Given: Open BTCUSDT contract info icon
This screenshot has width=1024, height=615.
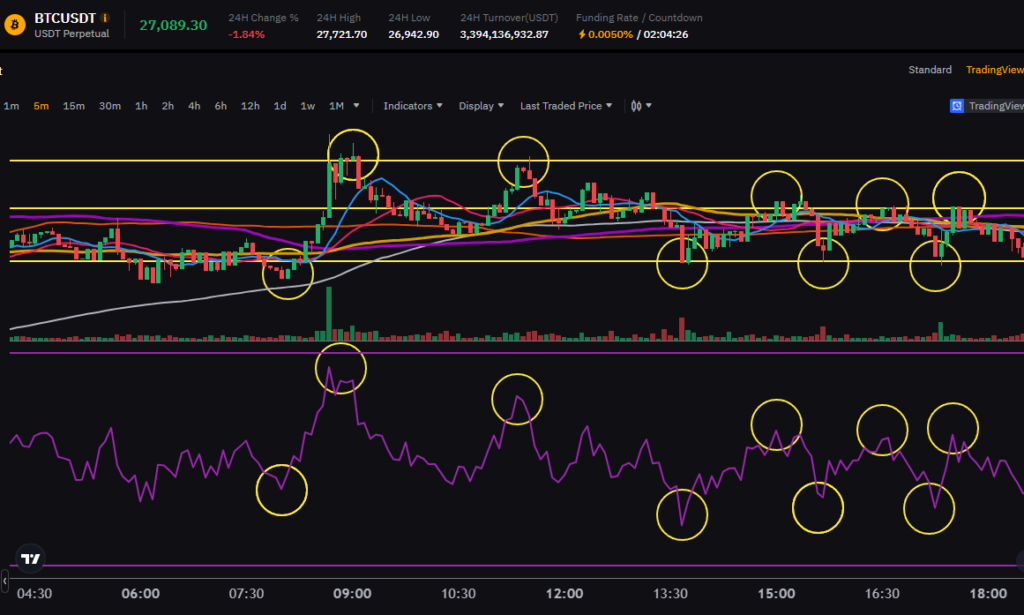Looking at the screenshot, I should (105, 18).
